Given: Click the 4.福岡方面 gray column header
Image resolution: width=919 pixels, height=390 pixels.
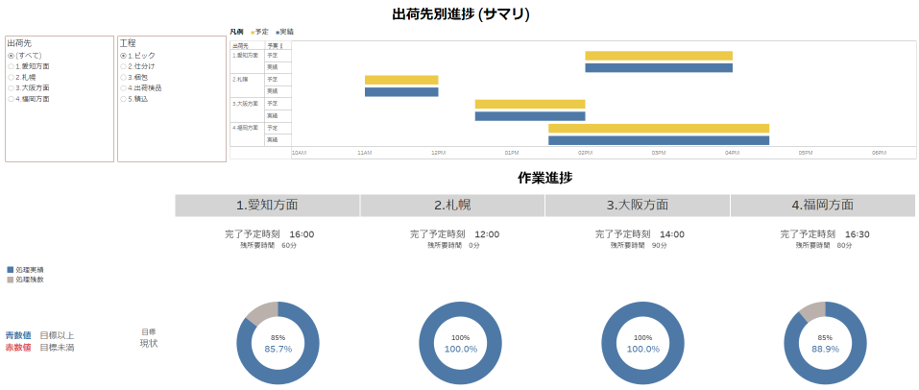Looking at the screenshot, I should (x=823, y=205).
